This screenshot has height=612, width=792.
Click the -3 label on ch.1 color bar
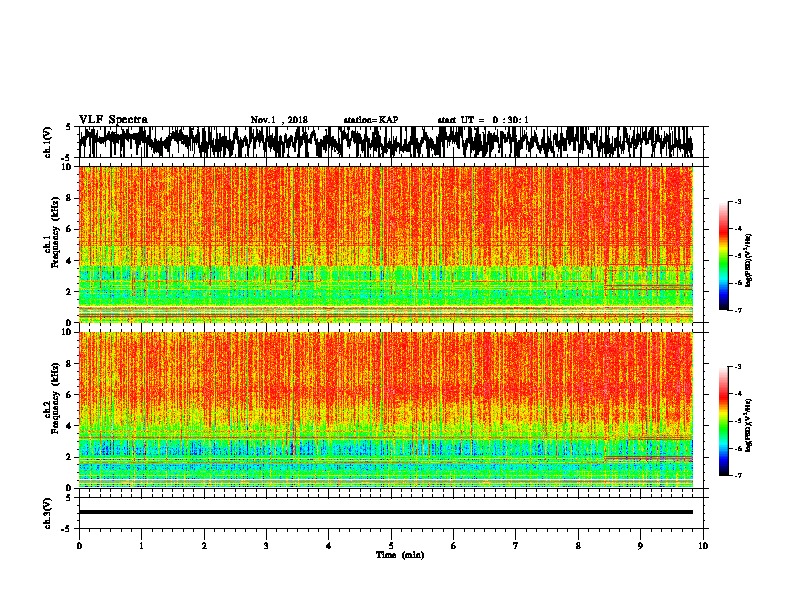coord(737,202)
